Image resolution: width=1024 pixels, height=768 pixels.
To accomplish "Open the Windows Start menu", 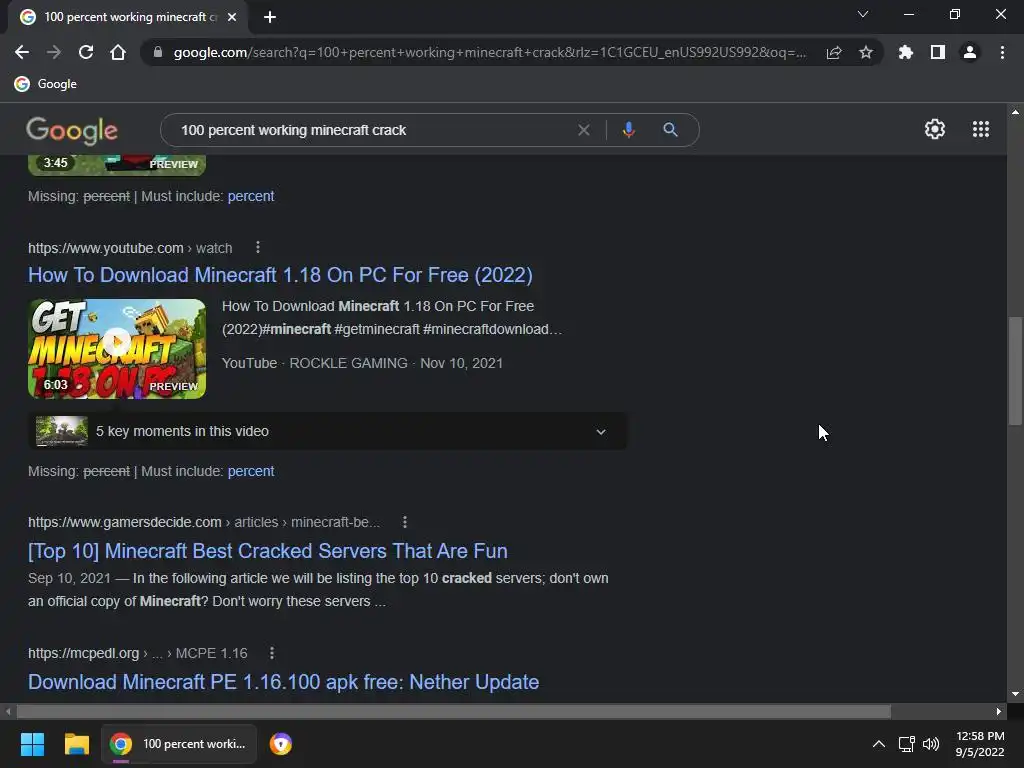I will 32,744.
